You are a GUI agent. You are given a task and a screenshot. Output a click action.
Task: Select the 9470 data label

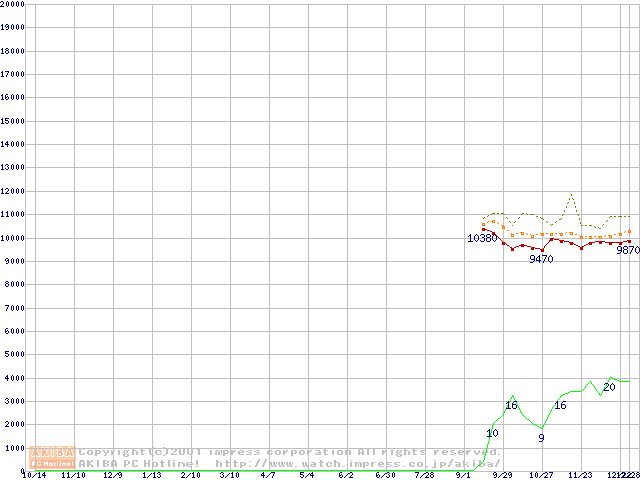(x=541, y=259)
